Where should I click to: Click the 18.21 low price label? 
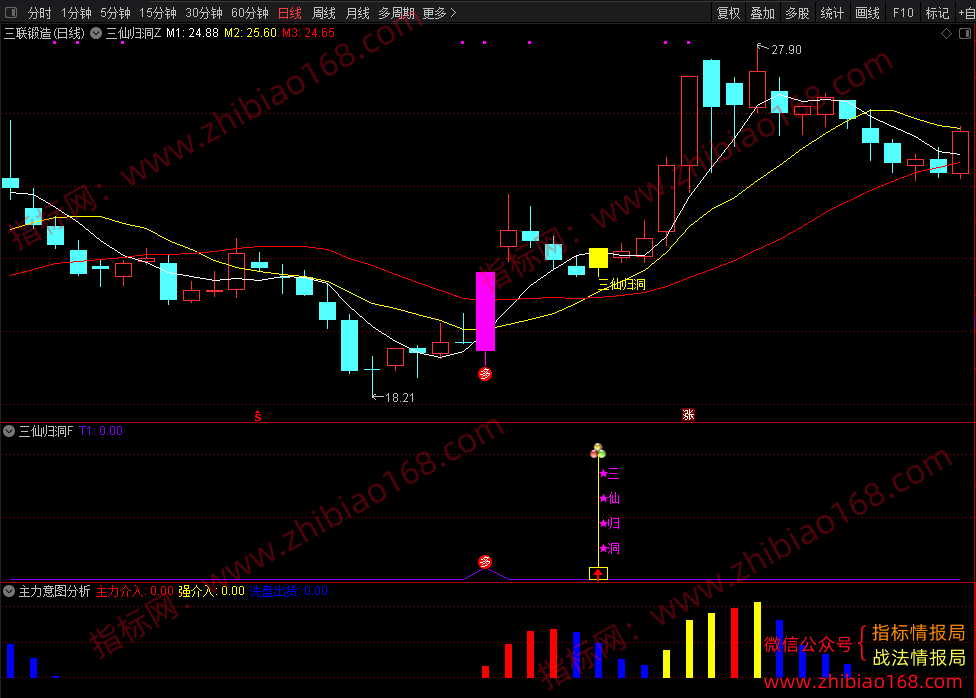pyautogui.click(x=400, y=397)
